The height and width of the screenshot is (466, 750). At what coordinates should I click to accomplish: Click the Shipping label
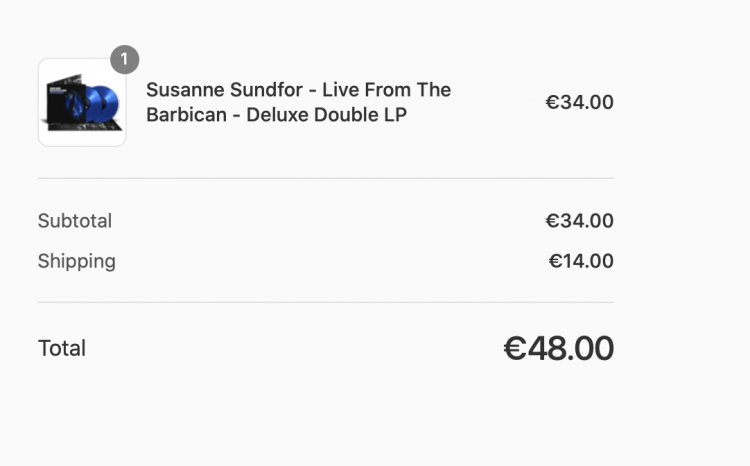(x=77, y=261)
